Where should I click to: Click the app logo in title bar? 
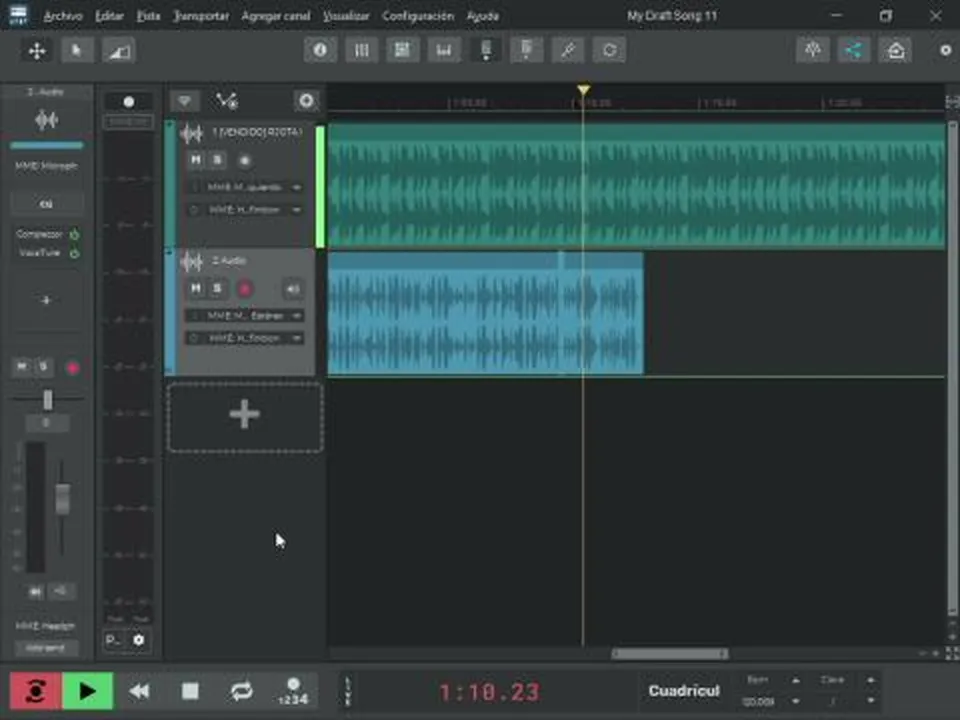(x=18, y=15)
